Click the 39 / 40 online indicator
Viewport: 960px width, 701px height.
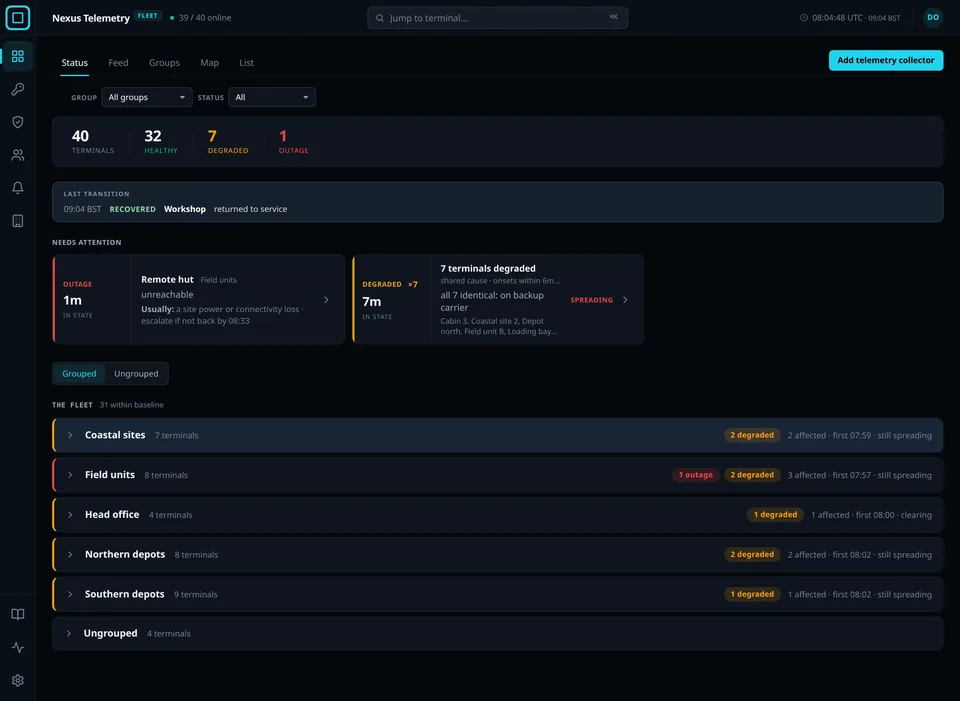(x=200, y=18)
